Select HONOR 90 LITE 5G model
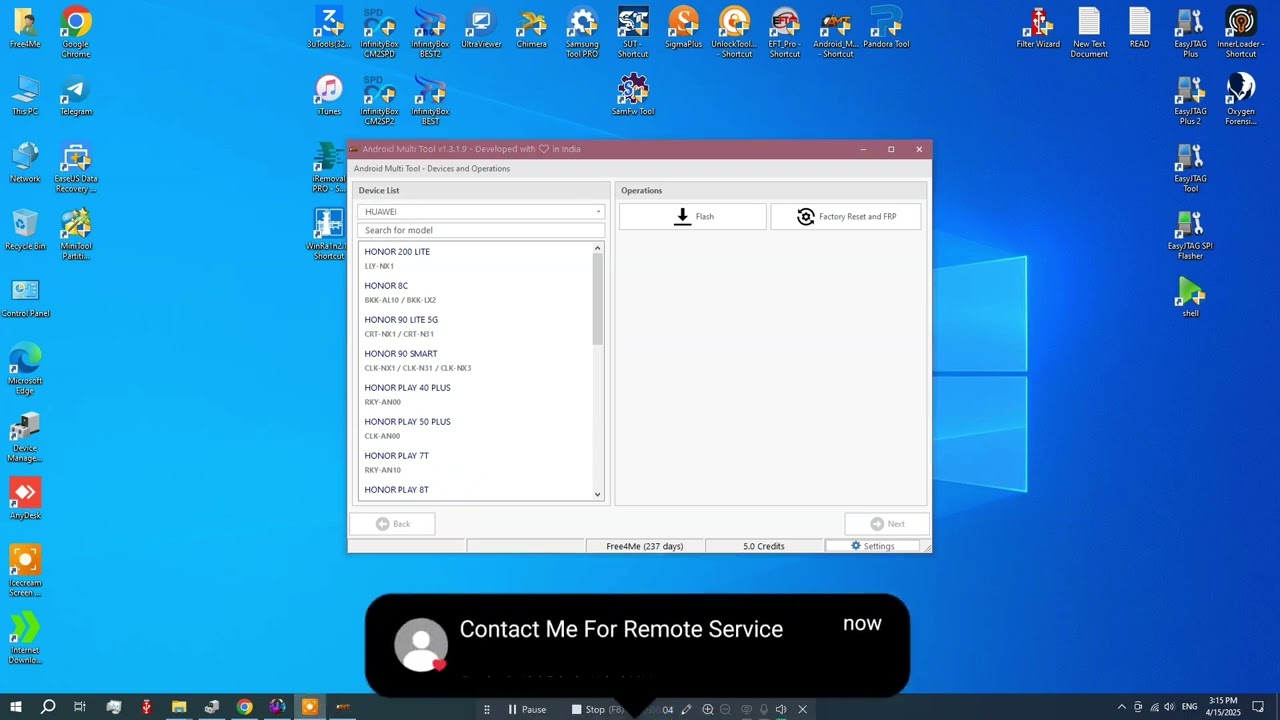Screen dimensions: 1280x720 475,326
